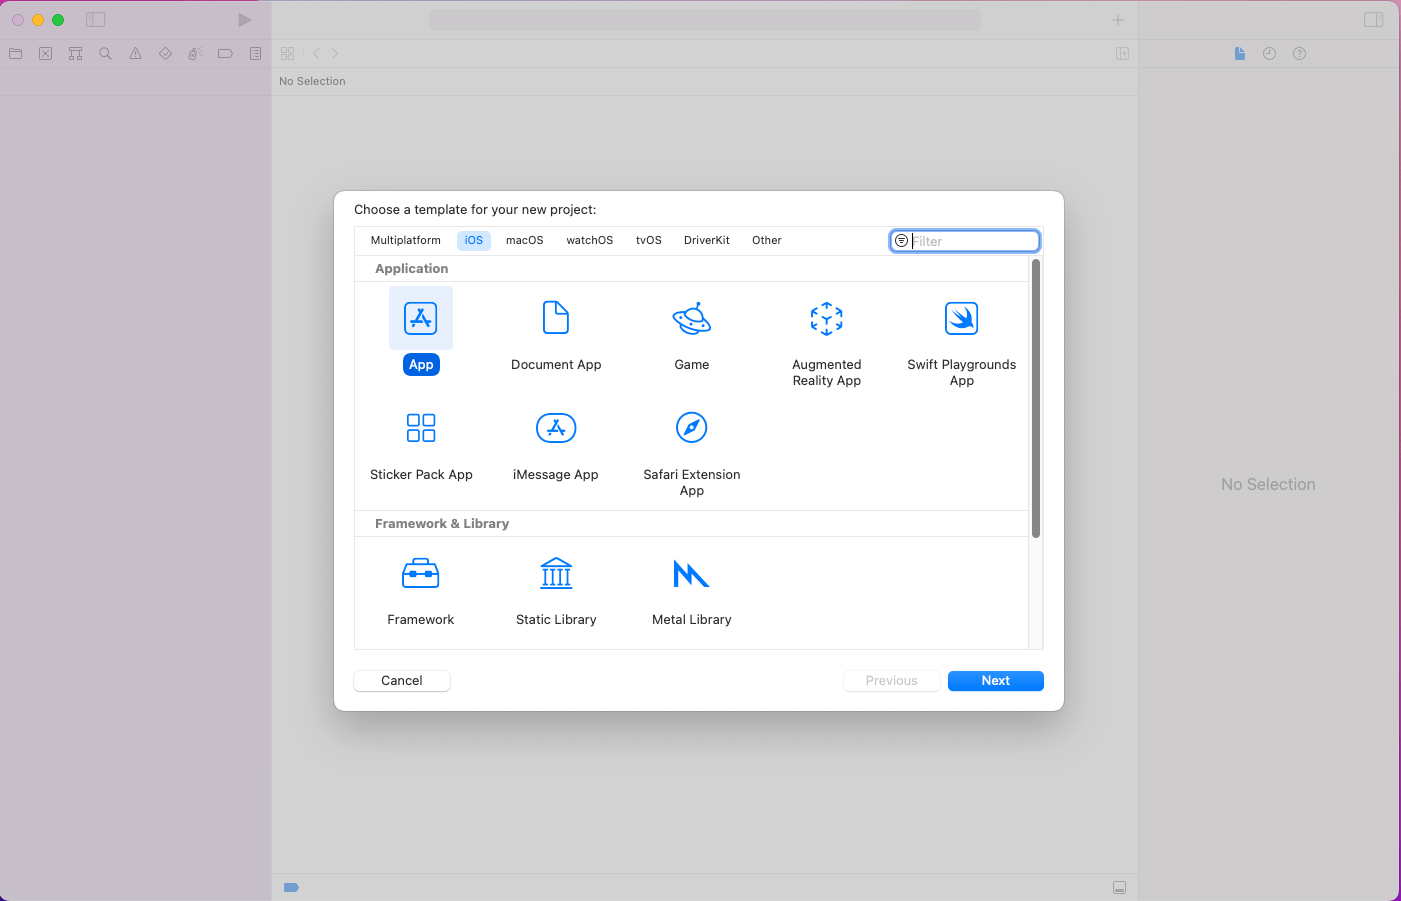Select the Sticker Pack App template
The width and height of the screenshot is (1401, 901).
point(421,429)
